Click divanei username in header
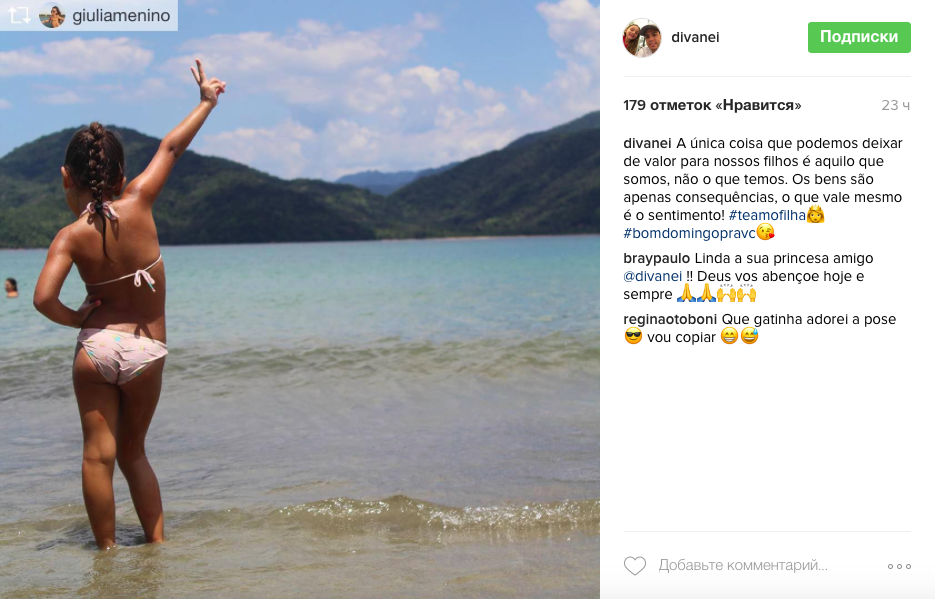 [x=695, y=37]
